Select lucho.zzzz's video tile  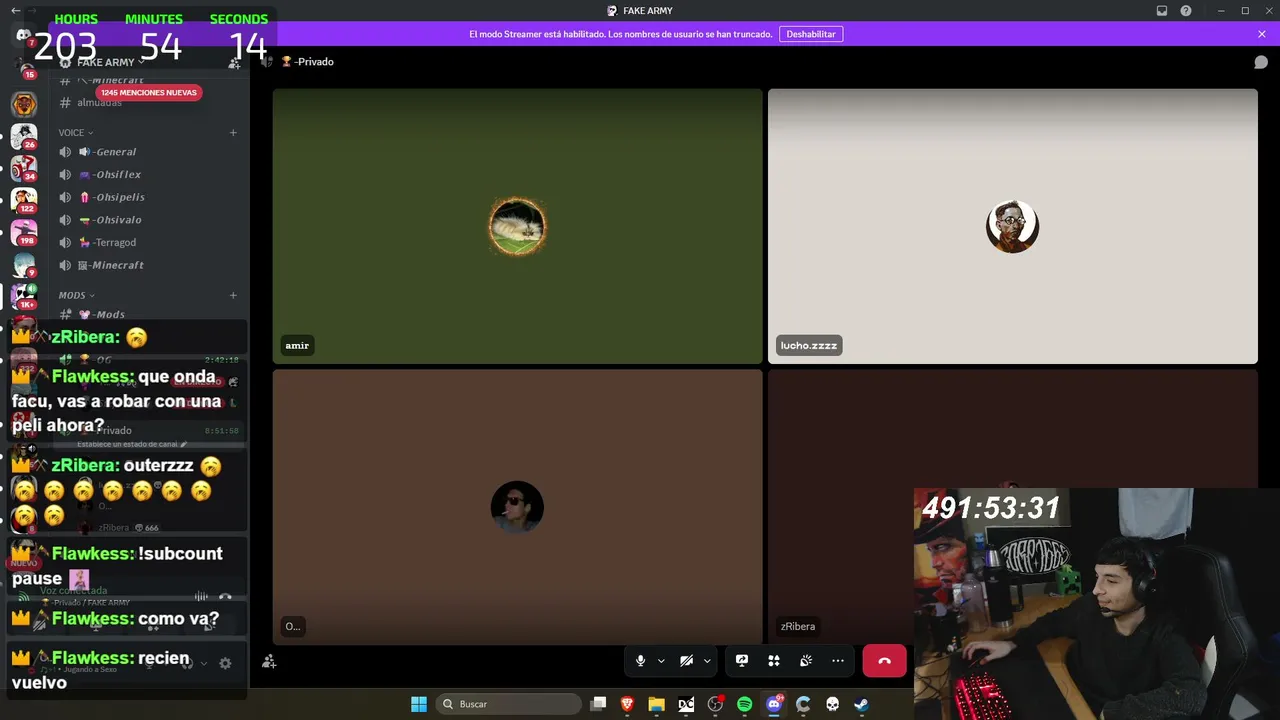pyautogui.click(x=1013, y=226)
